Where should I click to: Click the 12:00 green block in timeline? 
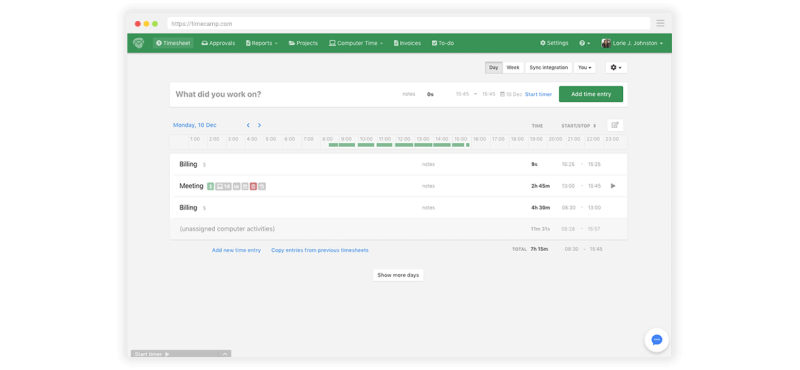404,145
